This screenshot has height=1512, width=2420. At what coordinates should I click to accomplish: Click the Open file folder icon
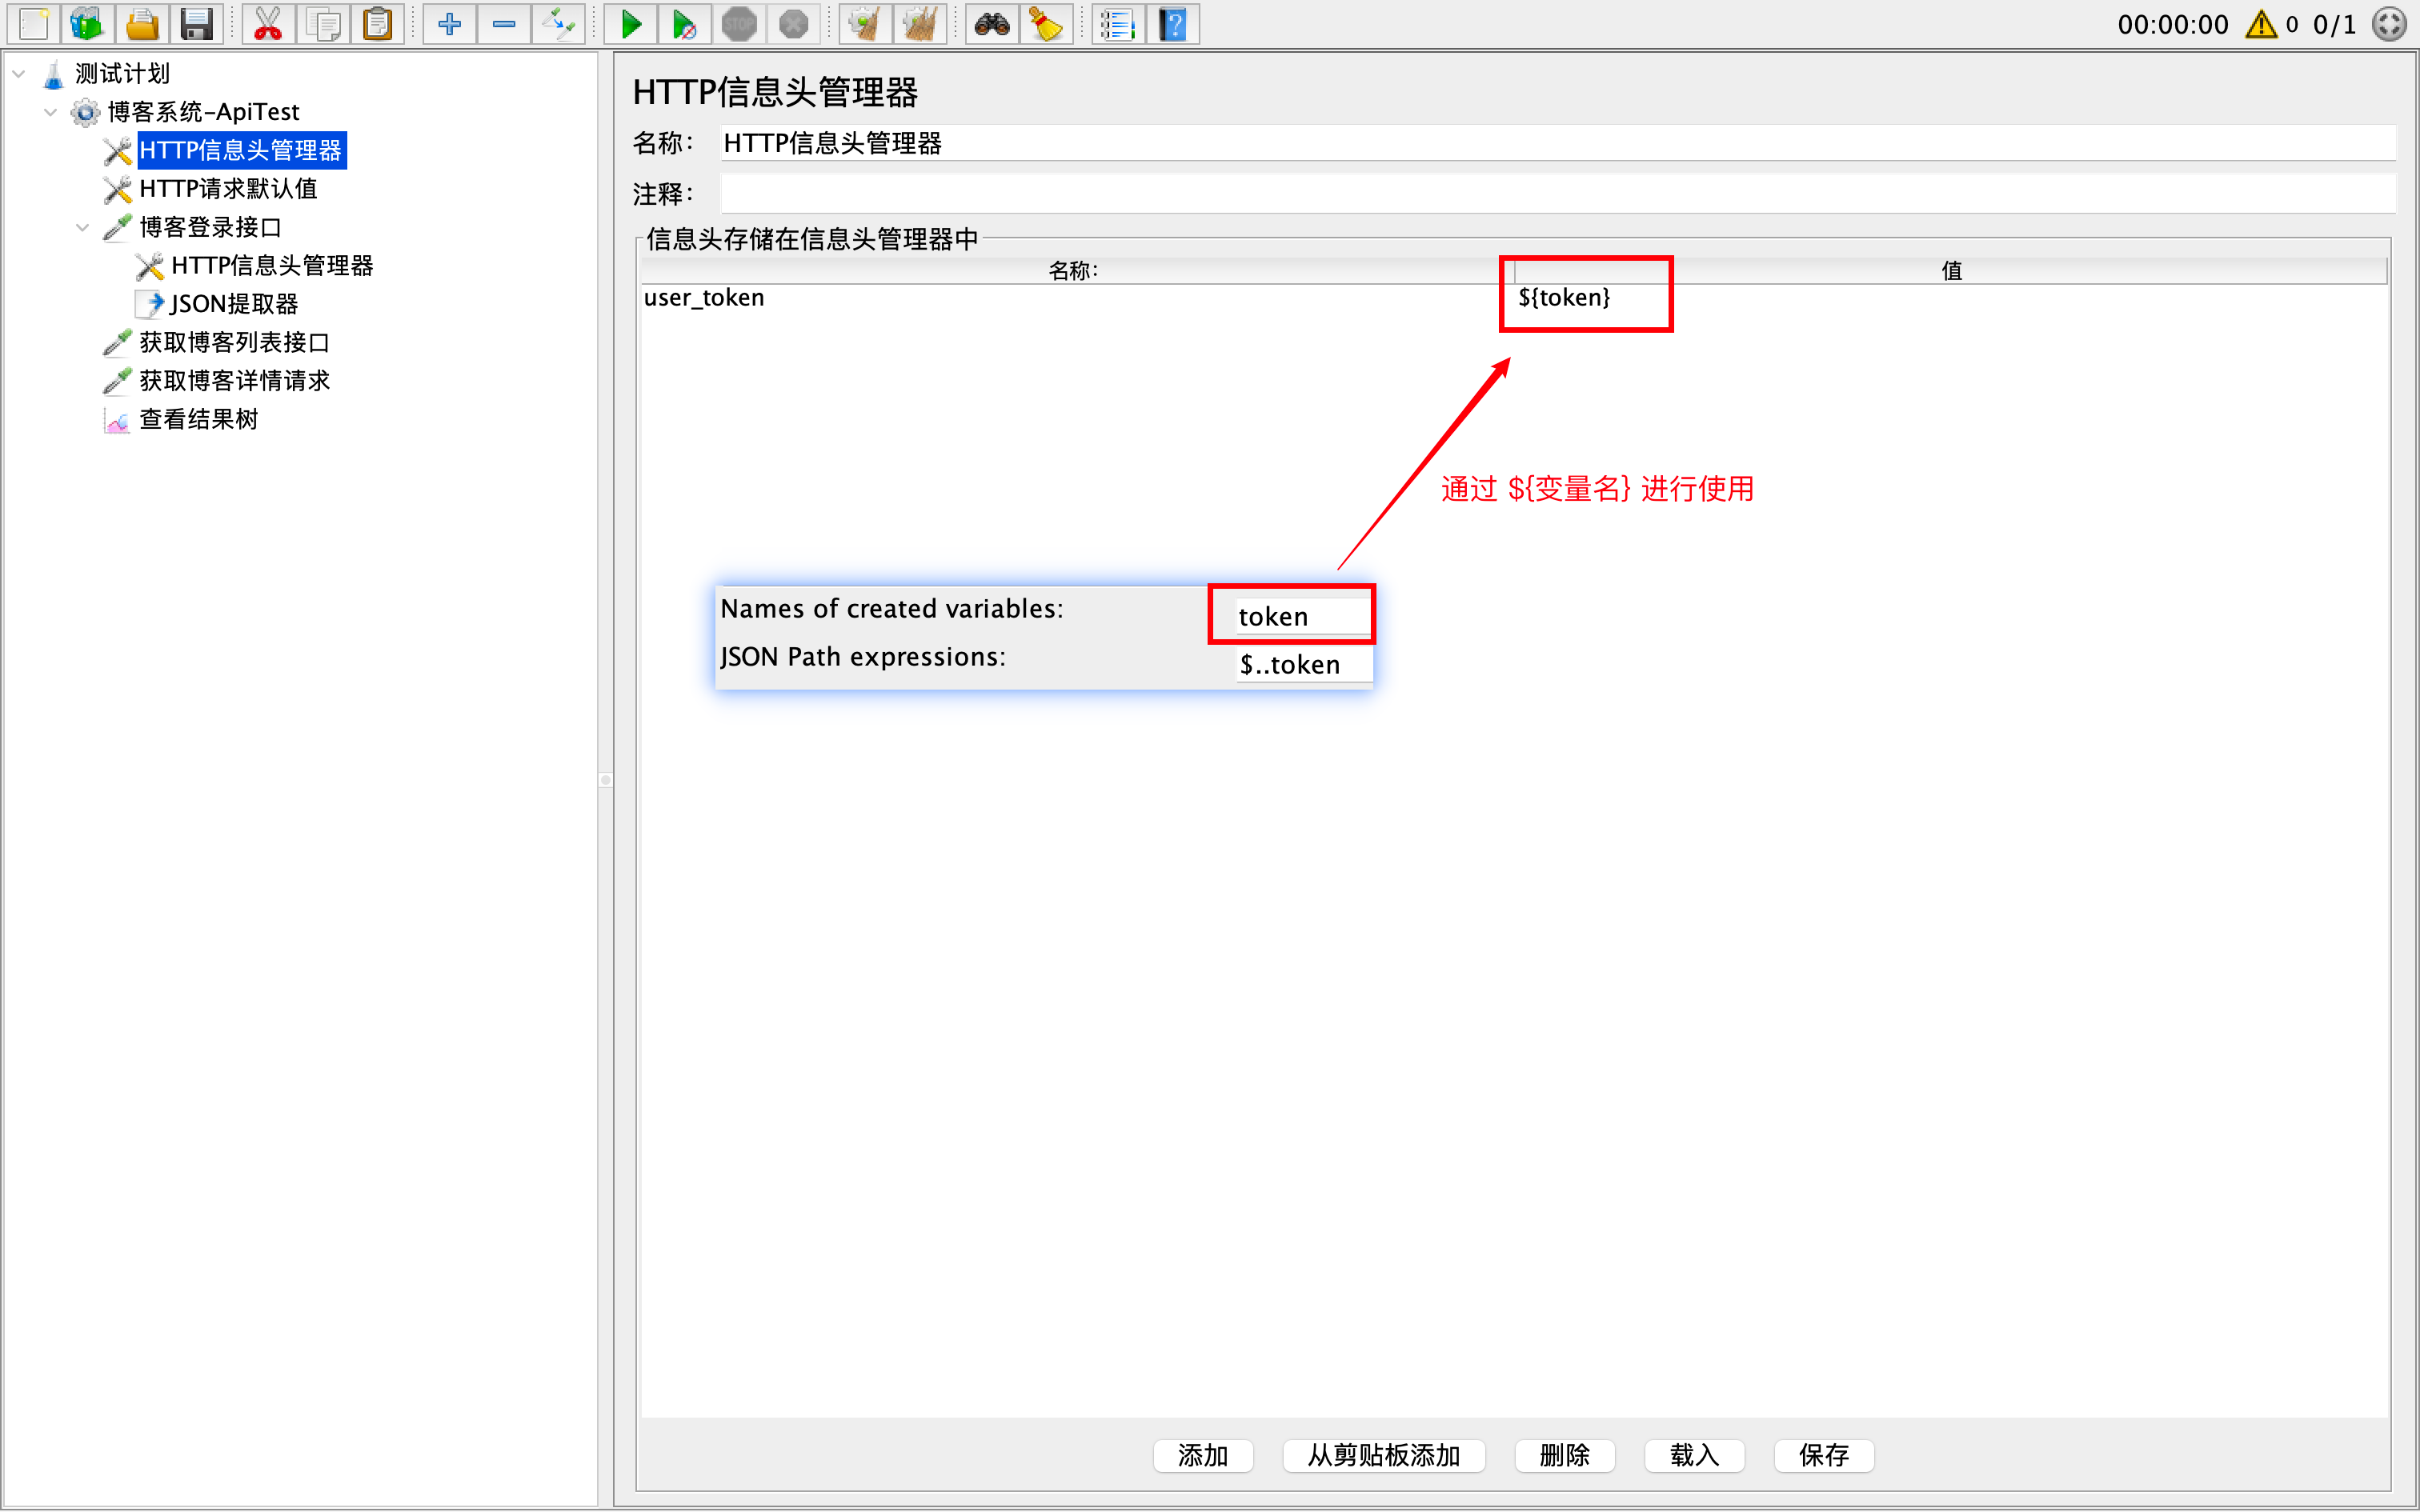[142, 24]
